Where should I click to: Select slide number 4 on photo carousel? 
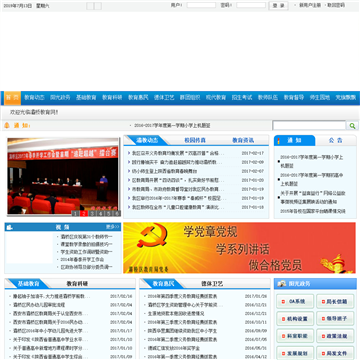tap(101, 213)
